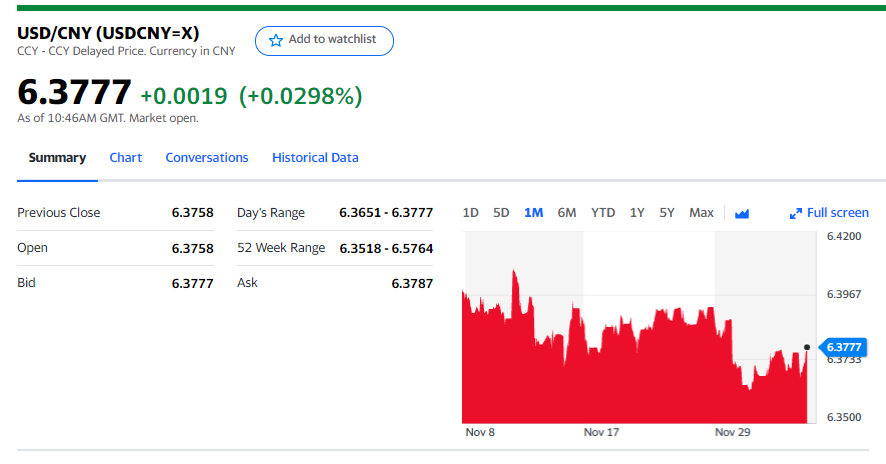886x464 pixels.
Task: Add USD/CNY to watchlist
Action: tap(324, 40)
